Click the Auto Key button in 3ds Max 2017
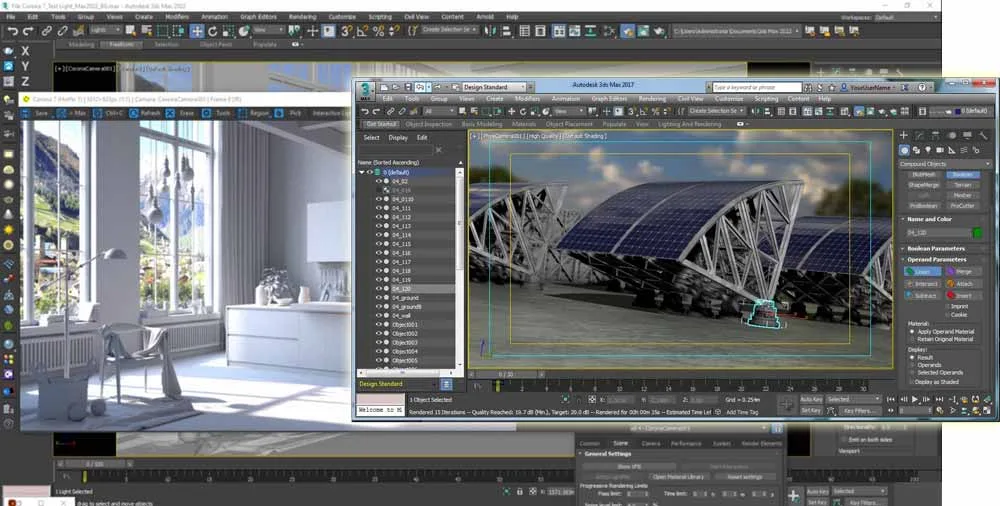Screen dimensions: 1000x506 pos(811,399)
